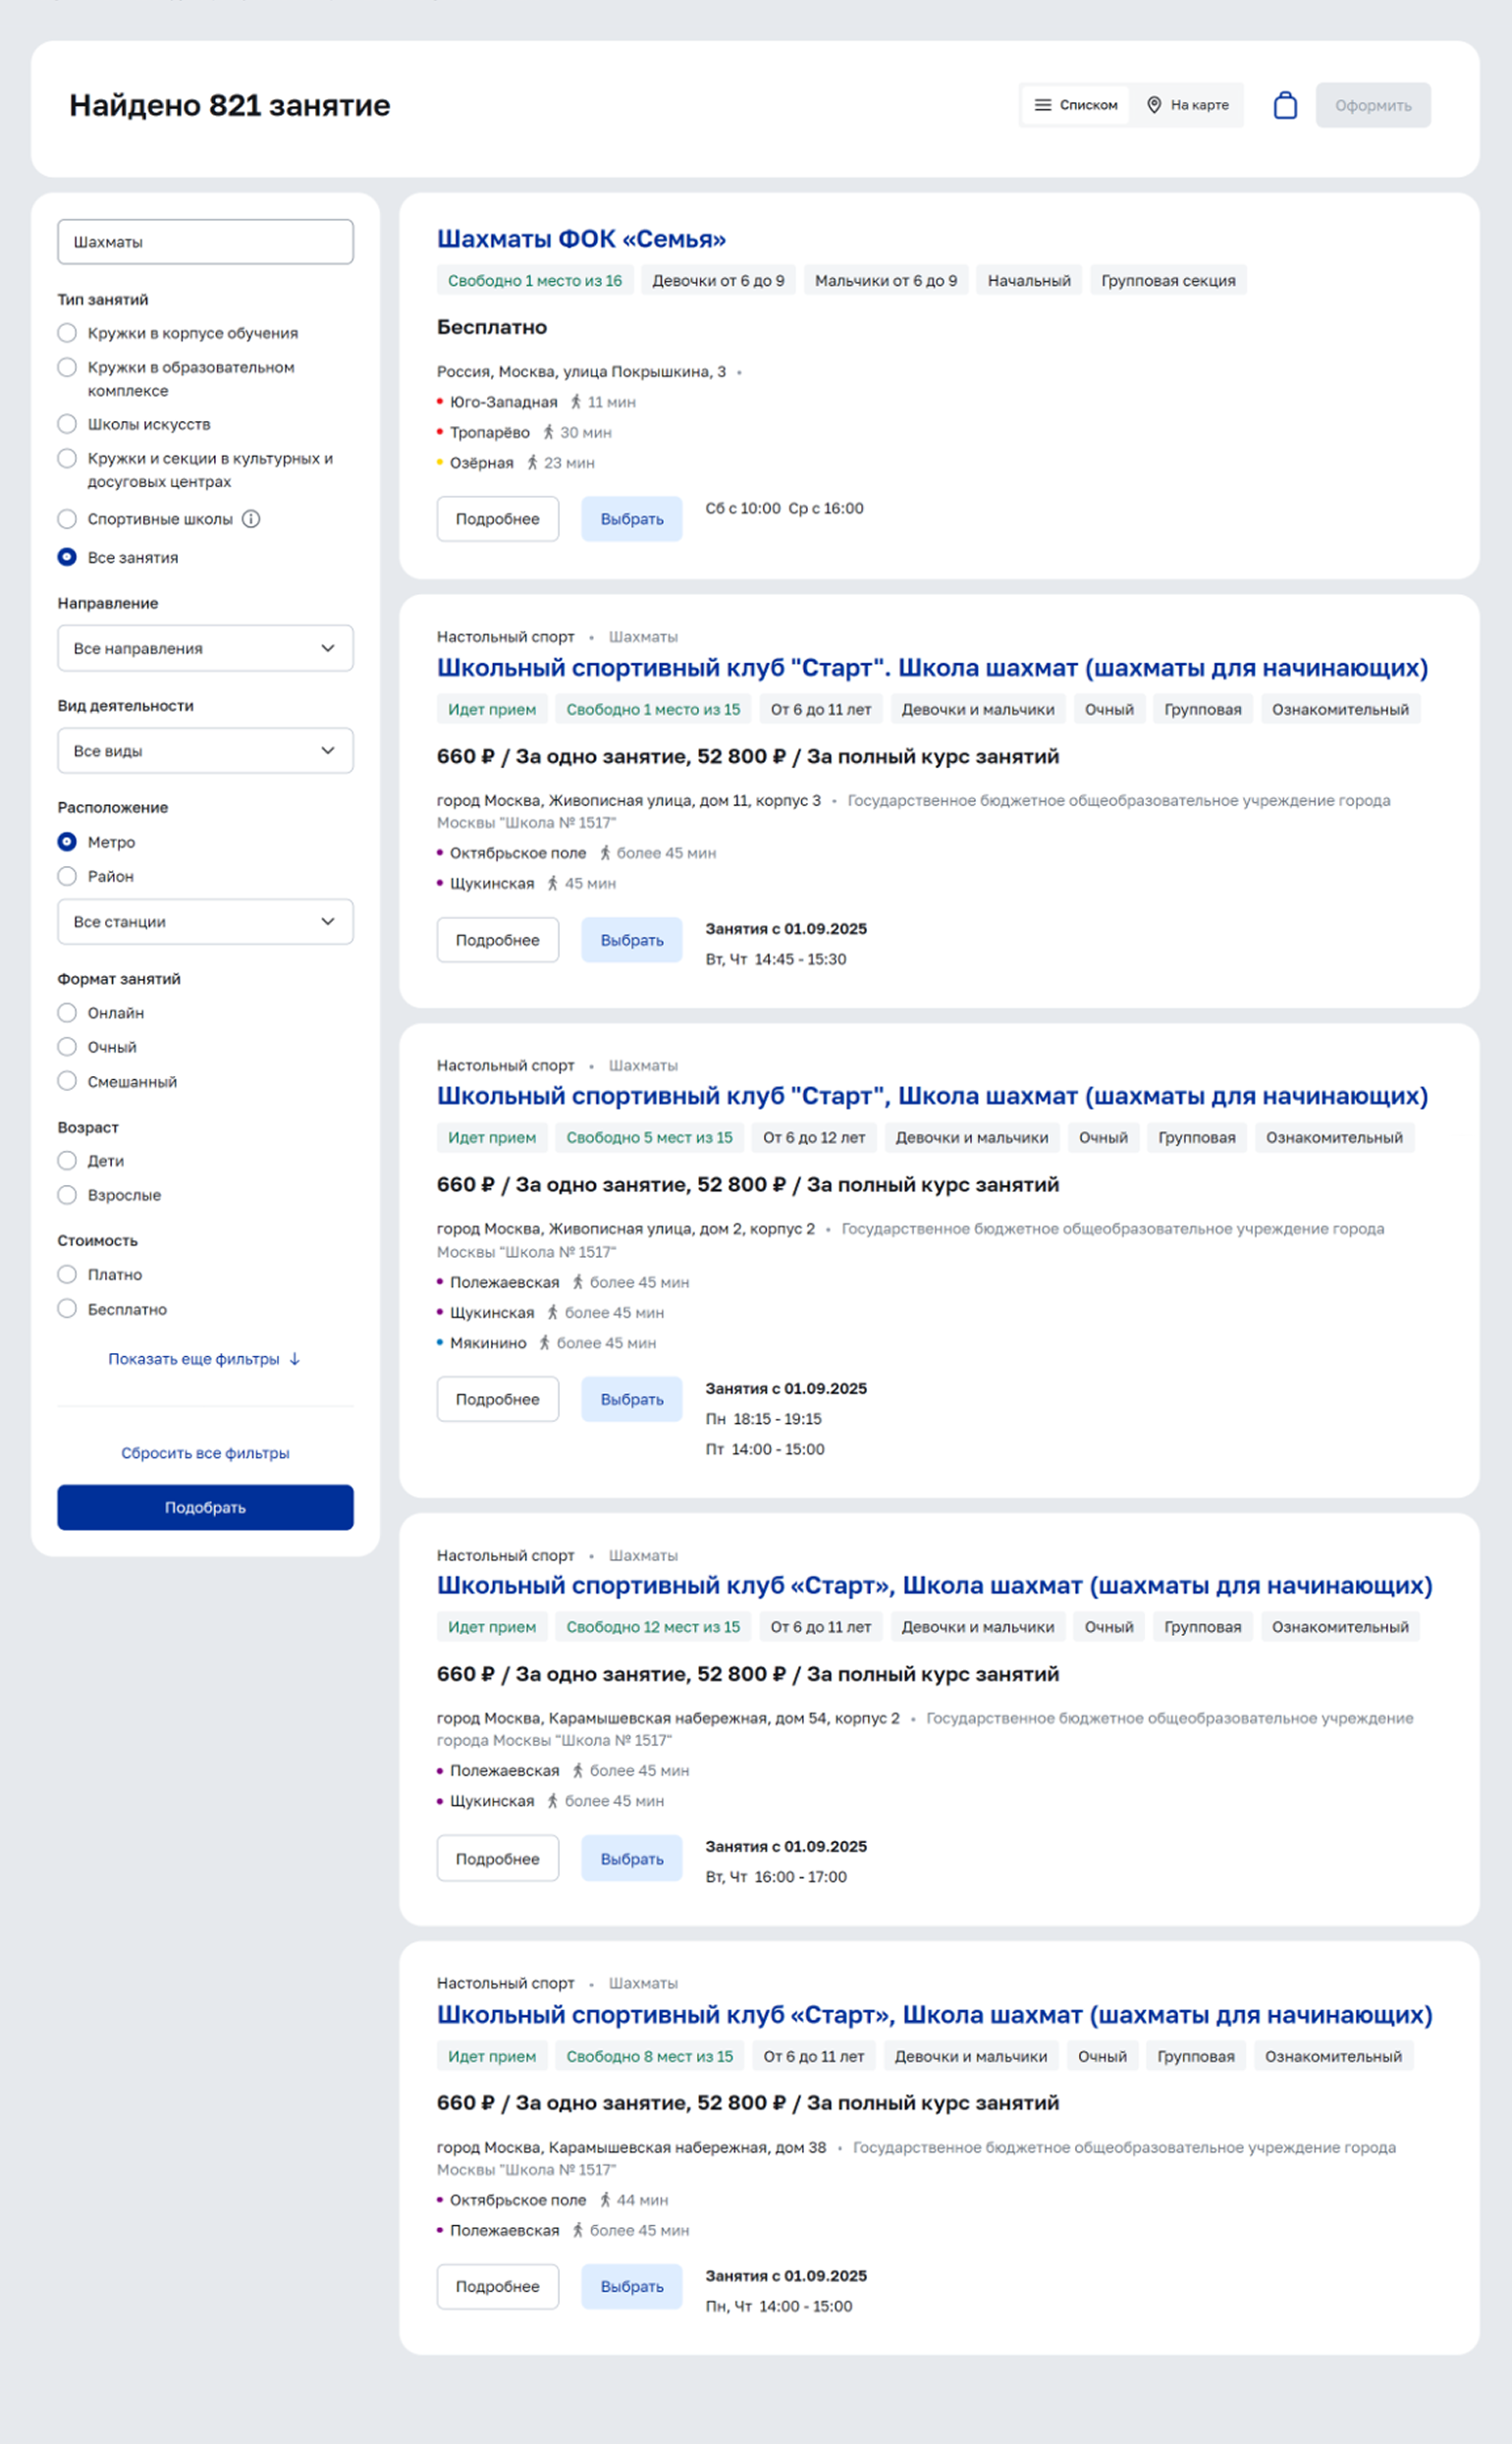The width and height of the screenshot is (1512, 2444).
Task: Click the Шахматы search input field
Action: pos(205,242)
